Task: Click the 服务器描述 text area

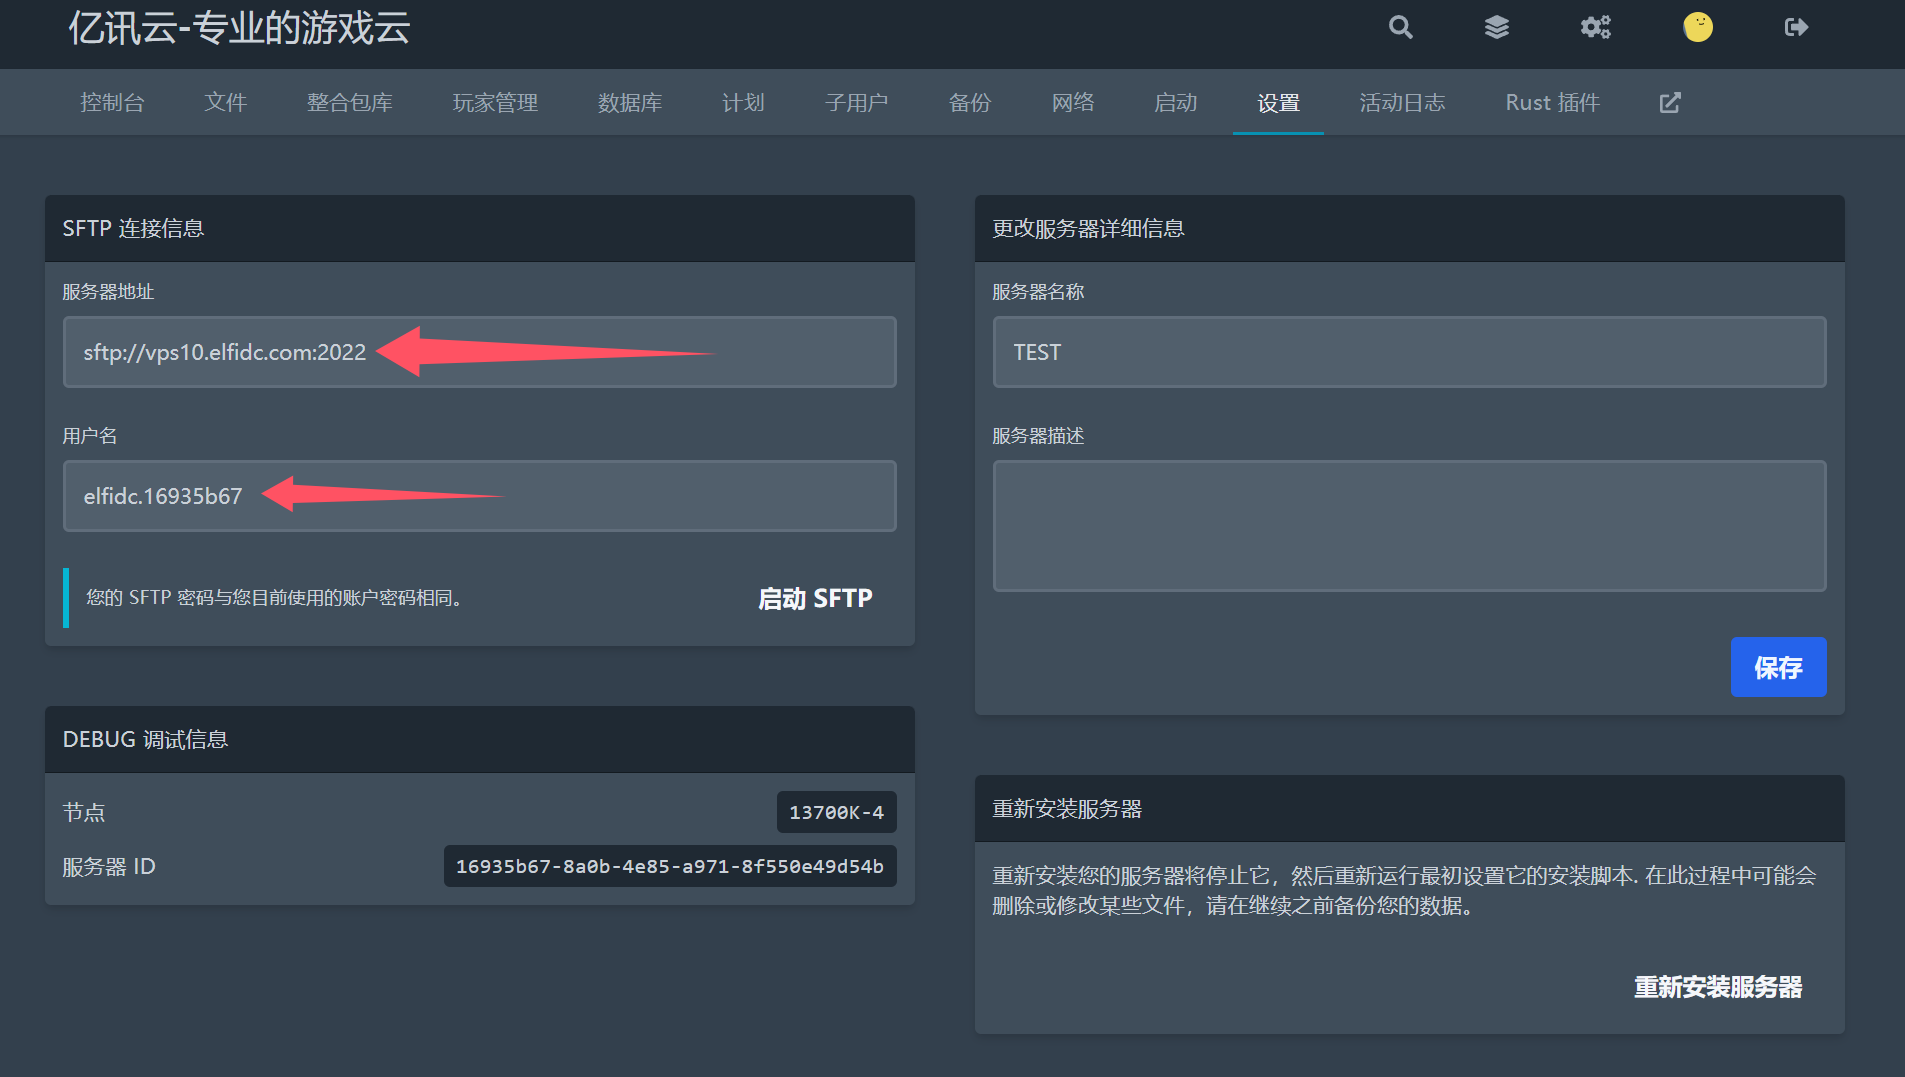Action: 1409,526
